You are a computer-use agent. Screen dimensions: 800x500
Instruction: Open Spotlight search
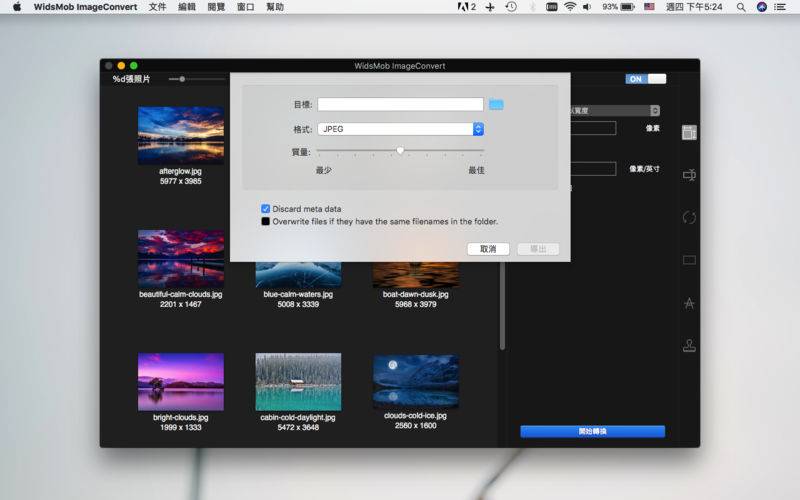(741, 7)
